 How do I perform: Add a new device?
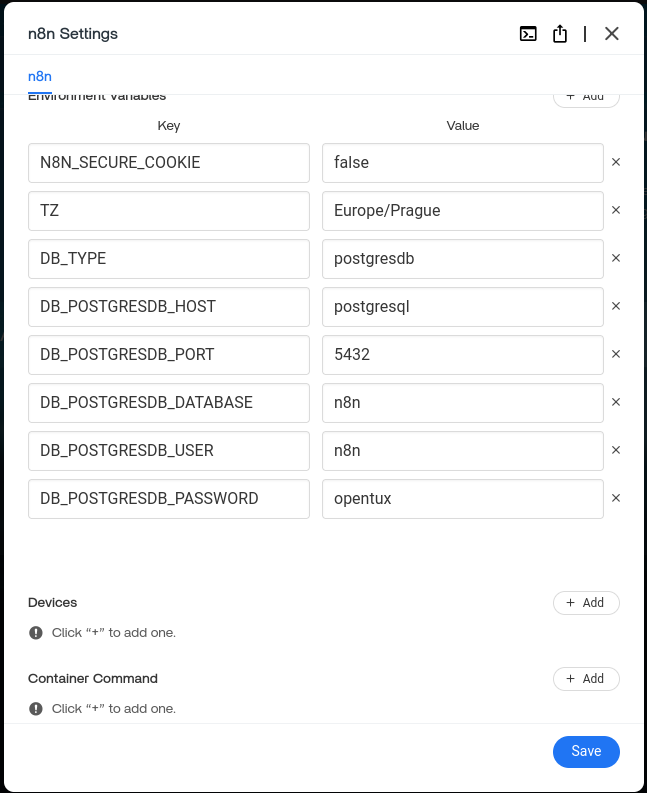point(586,603)
